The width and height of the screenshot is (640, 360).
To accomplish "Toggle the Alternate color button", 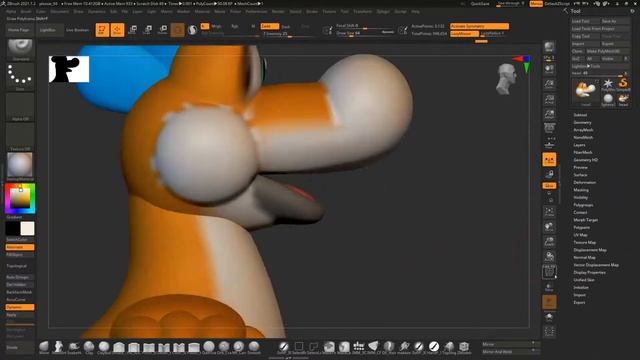I will pos(20,247).
